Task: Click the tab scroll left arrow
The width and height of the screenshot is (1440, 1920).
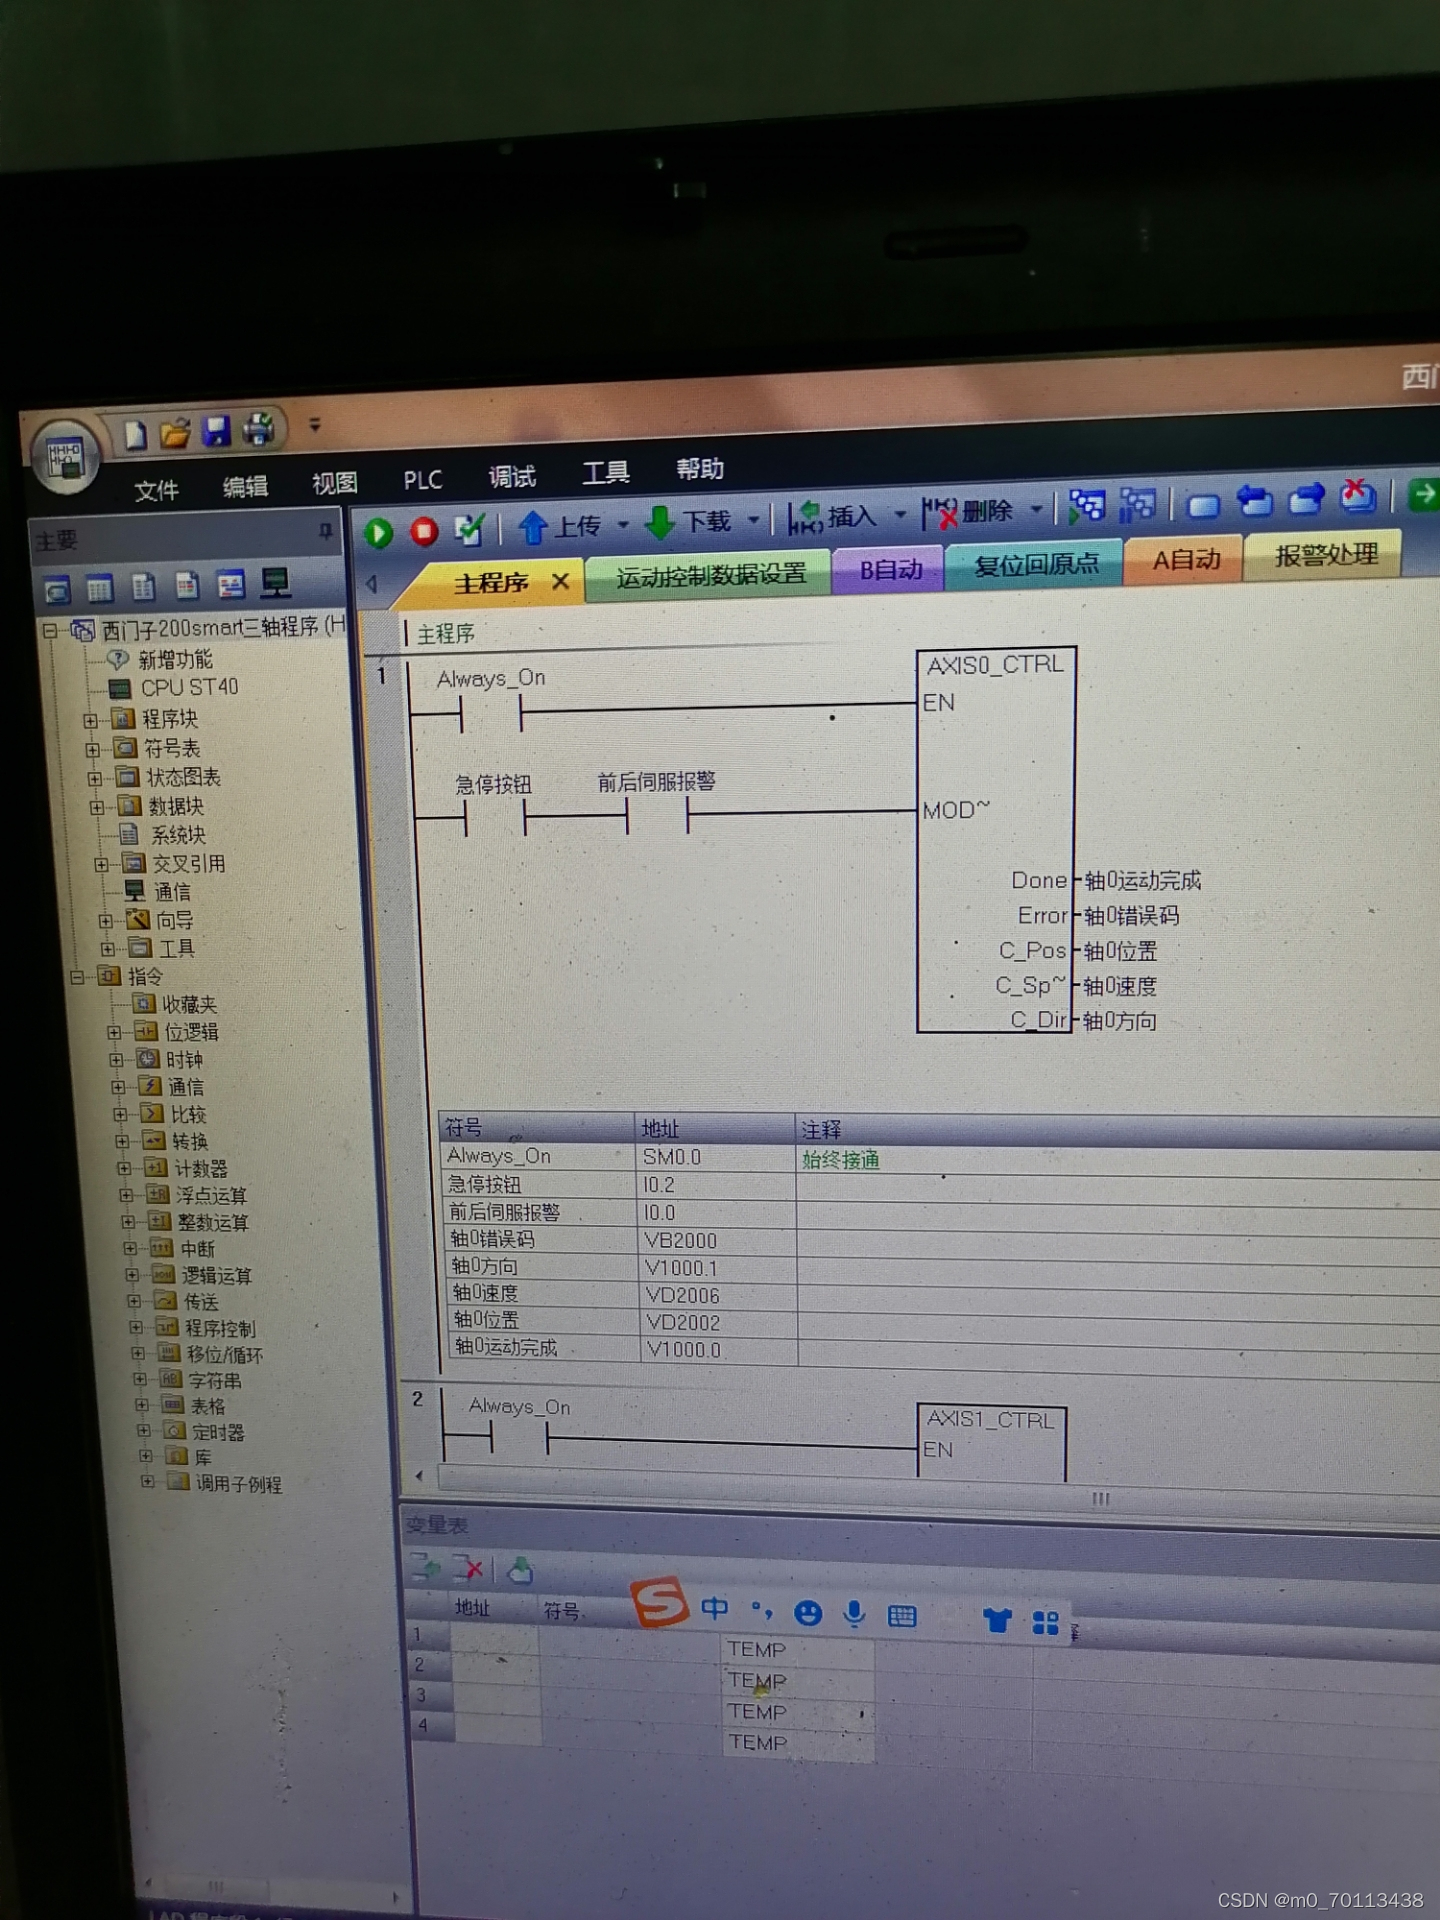Action: 372,584
